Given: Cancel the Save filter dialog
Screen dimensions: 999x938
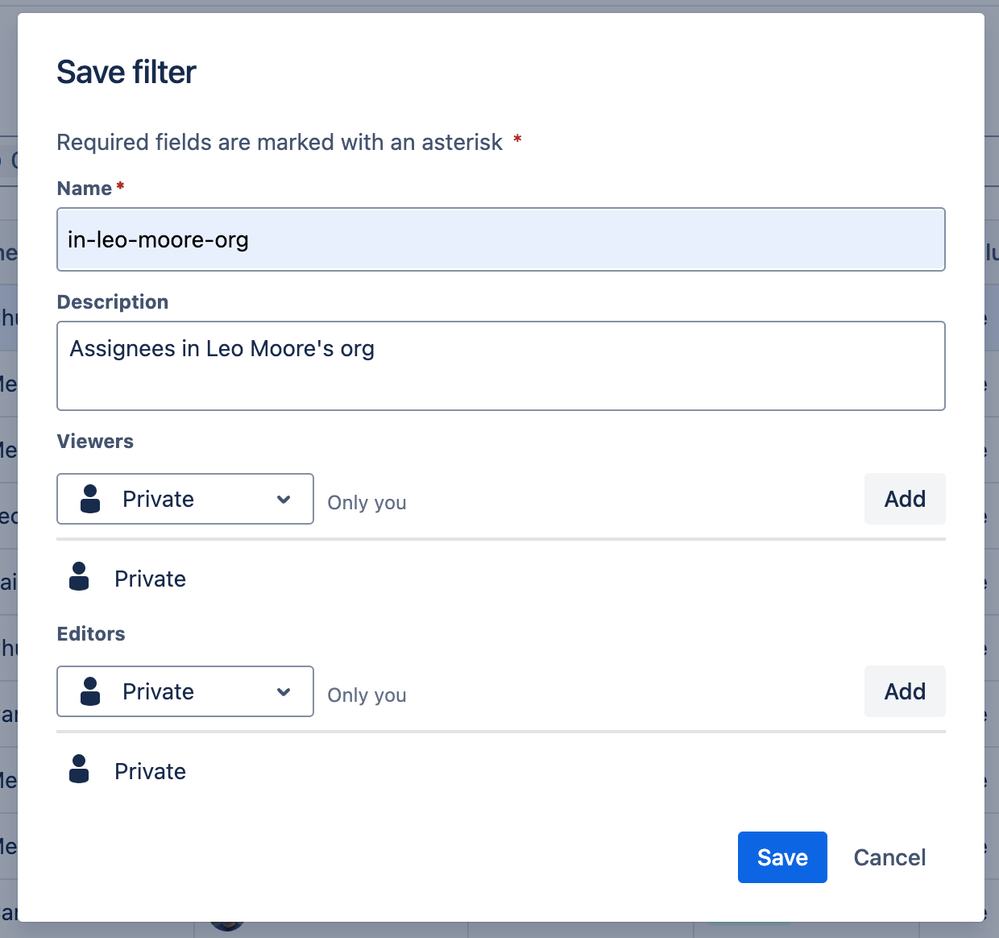Looking at the screenshot, I should coord(889,857).
